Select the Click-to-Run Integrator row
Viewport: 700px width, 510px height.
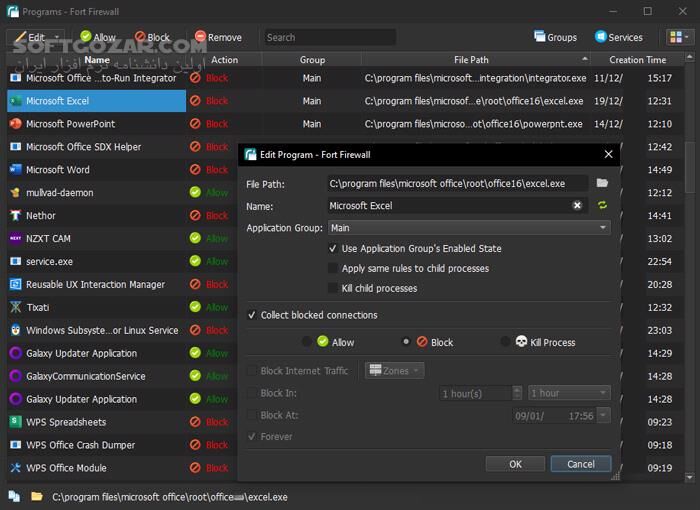coord(345,78)
